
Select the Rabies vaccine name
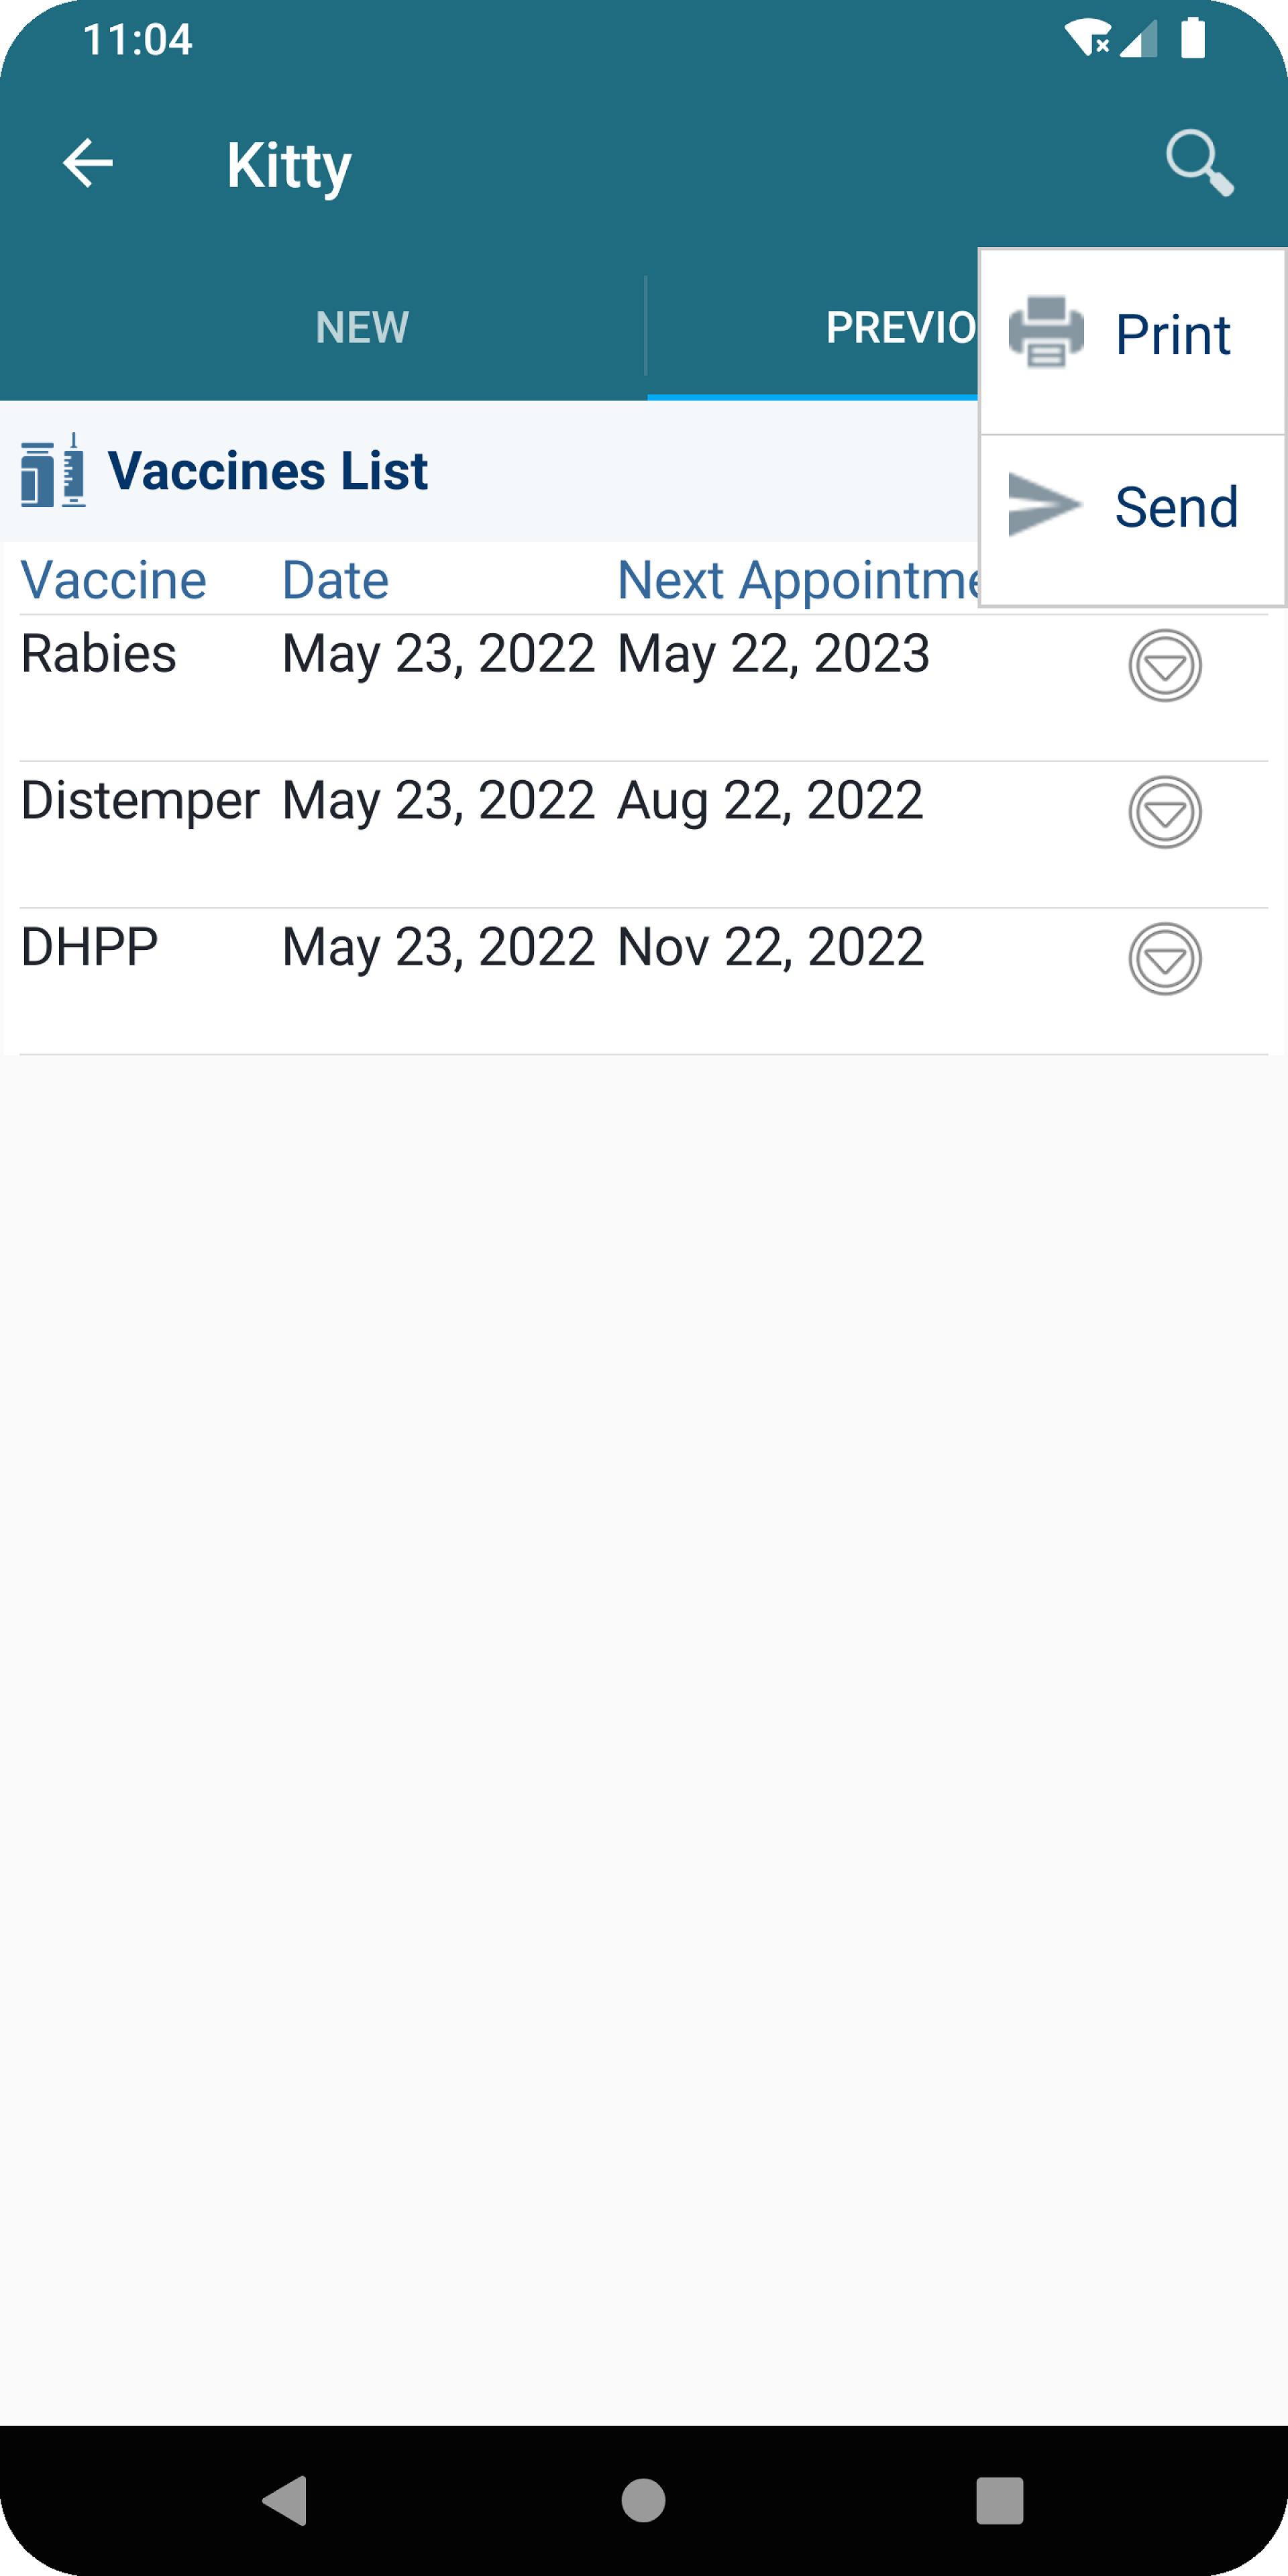pos(99,654)
